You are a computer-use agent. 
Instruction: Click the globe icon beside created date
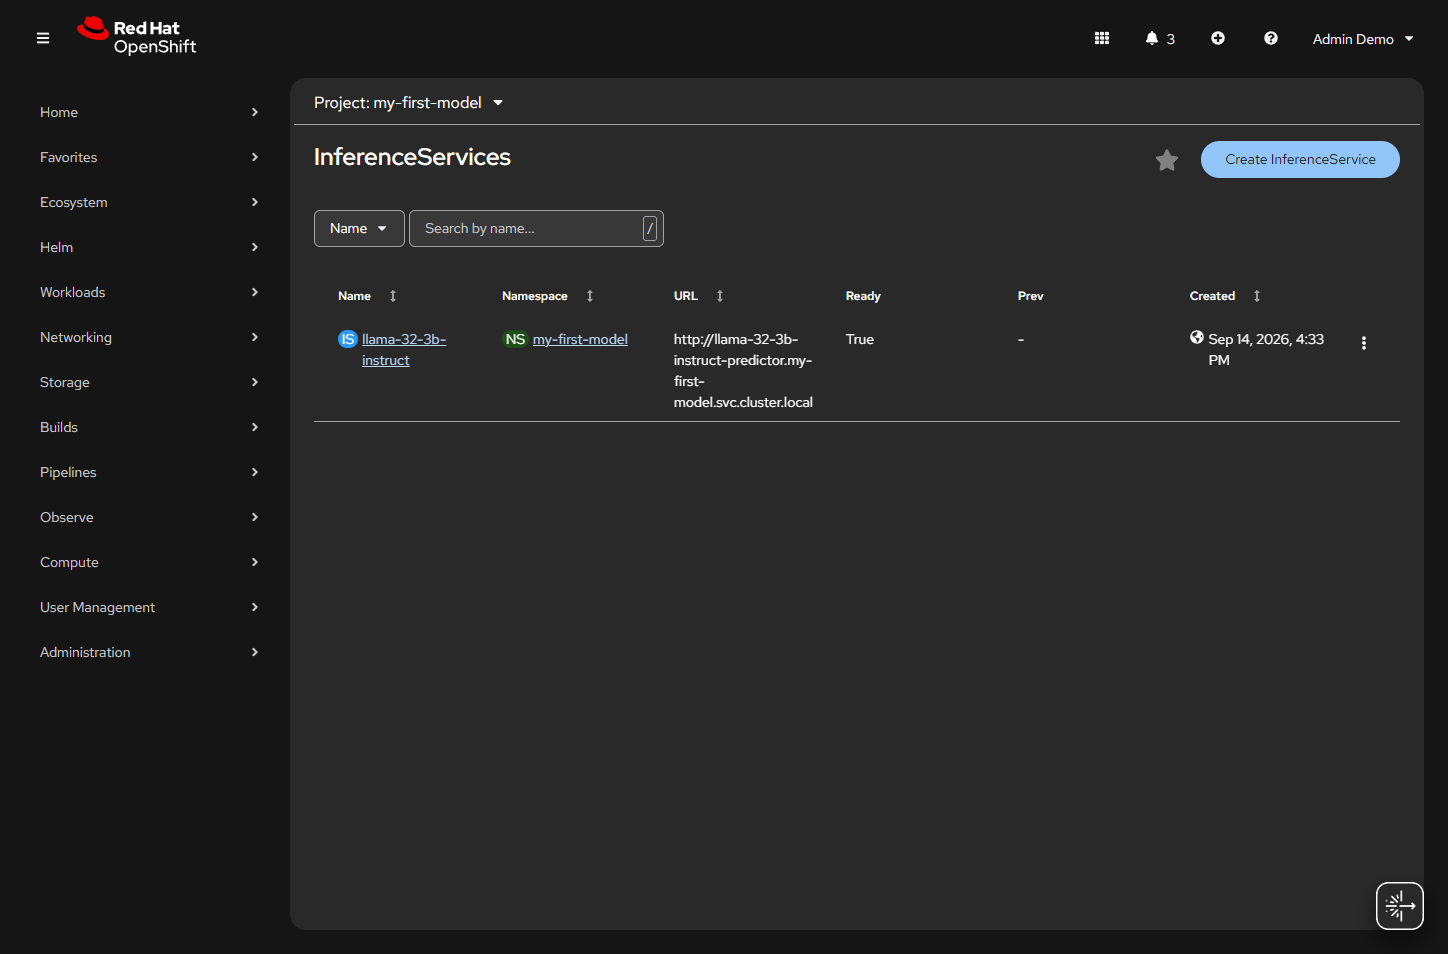[x=1197, y=338]
